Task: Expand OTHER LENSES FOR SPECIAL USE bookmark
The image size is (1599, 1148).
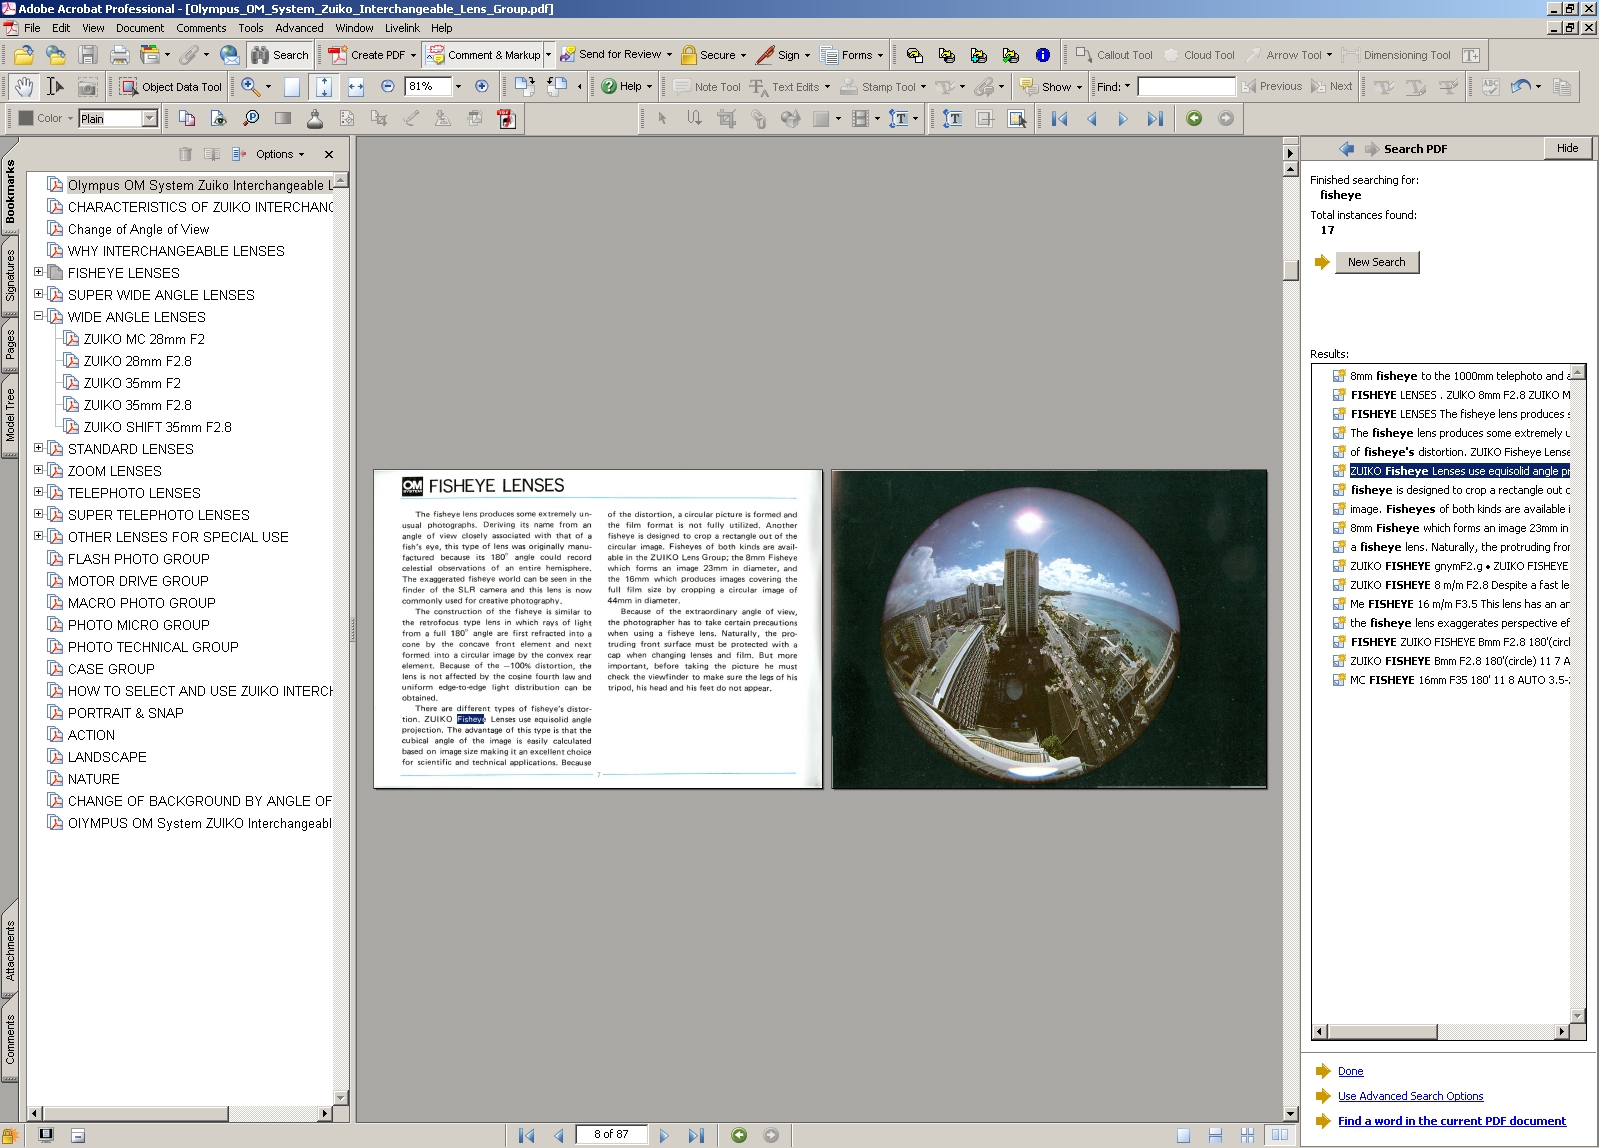Action: [39, 536]
